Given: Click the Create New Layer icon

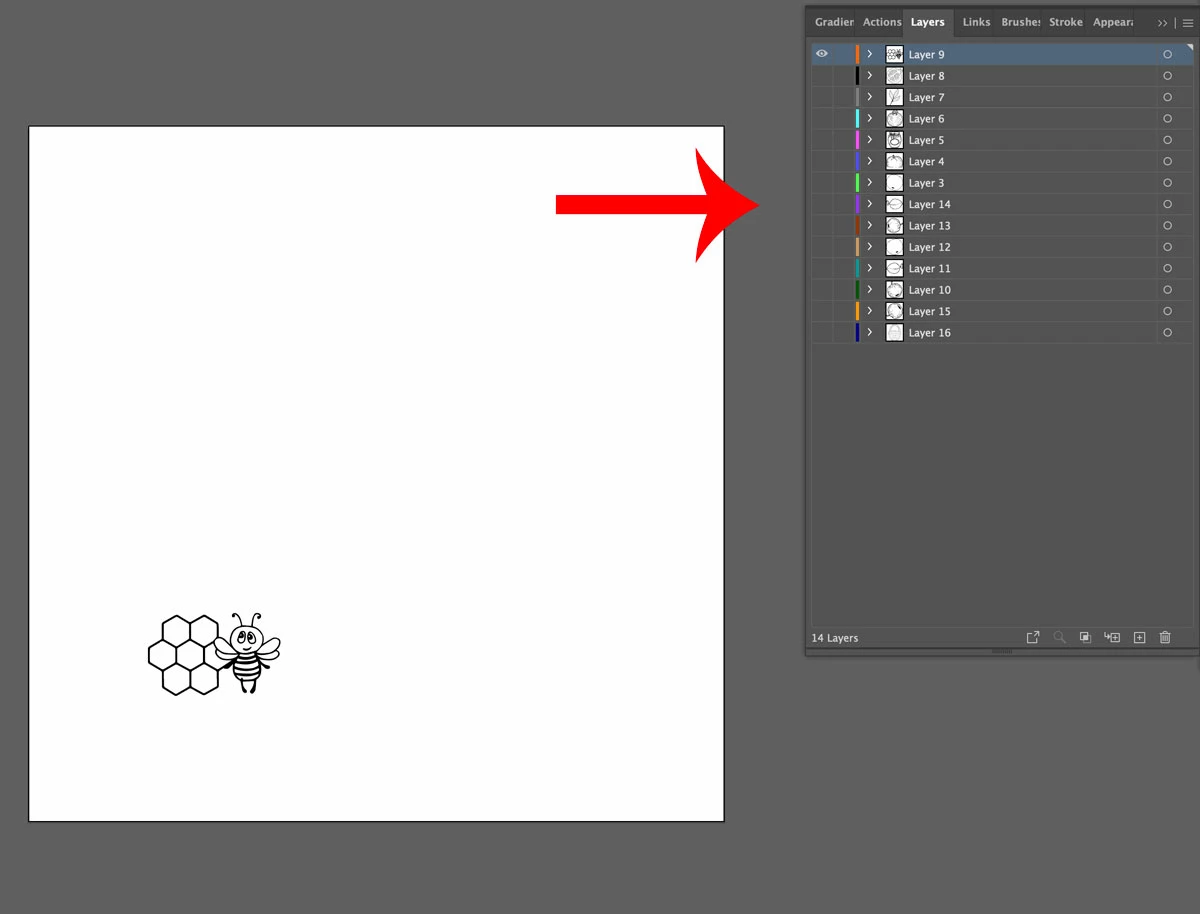Looking at the screenshot, I should click(x=1139, y=638).
